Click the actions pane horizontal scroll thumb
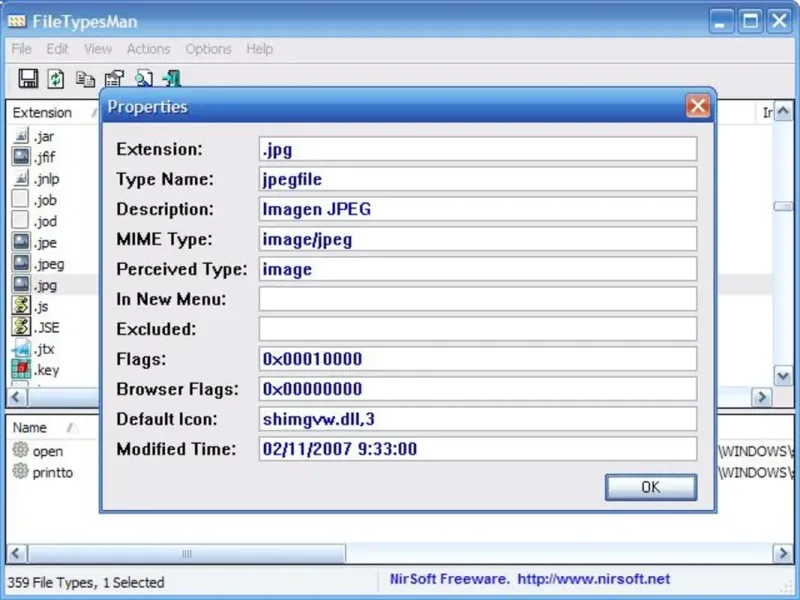The width and height of the screenshot is (800, 600). [187, 553]
